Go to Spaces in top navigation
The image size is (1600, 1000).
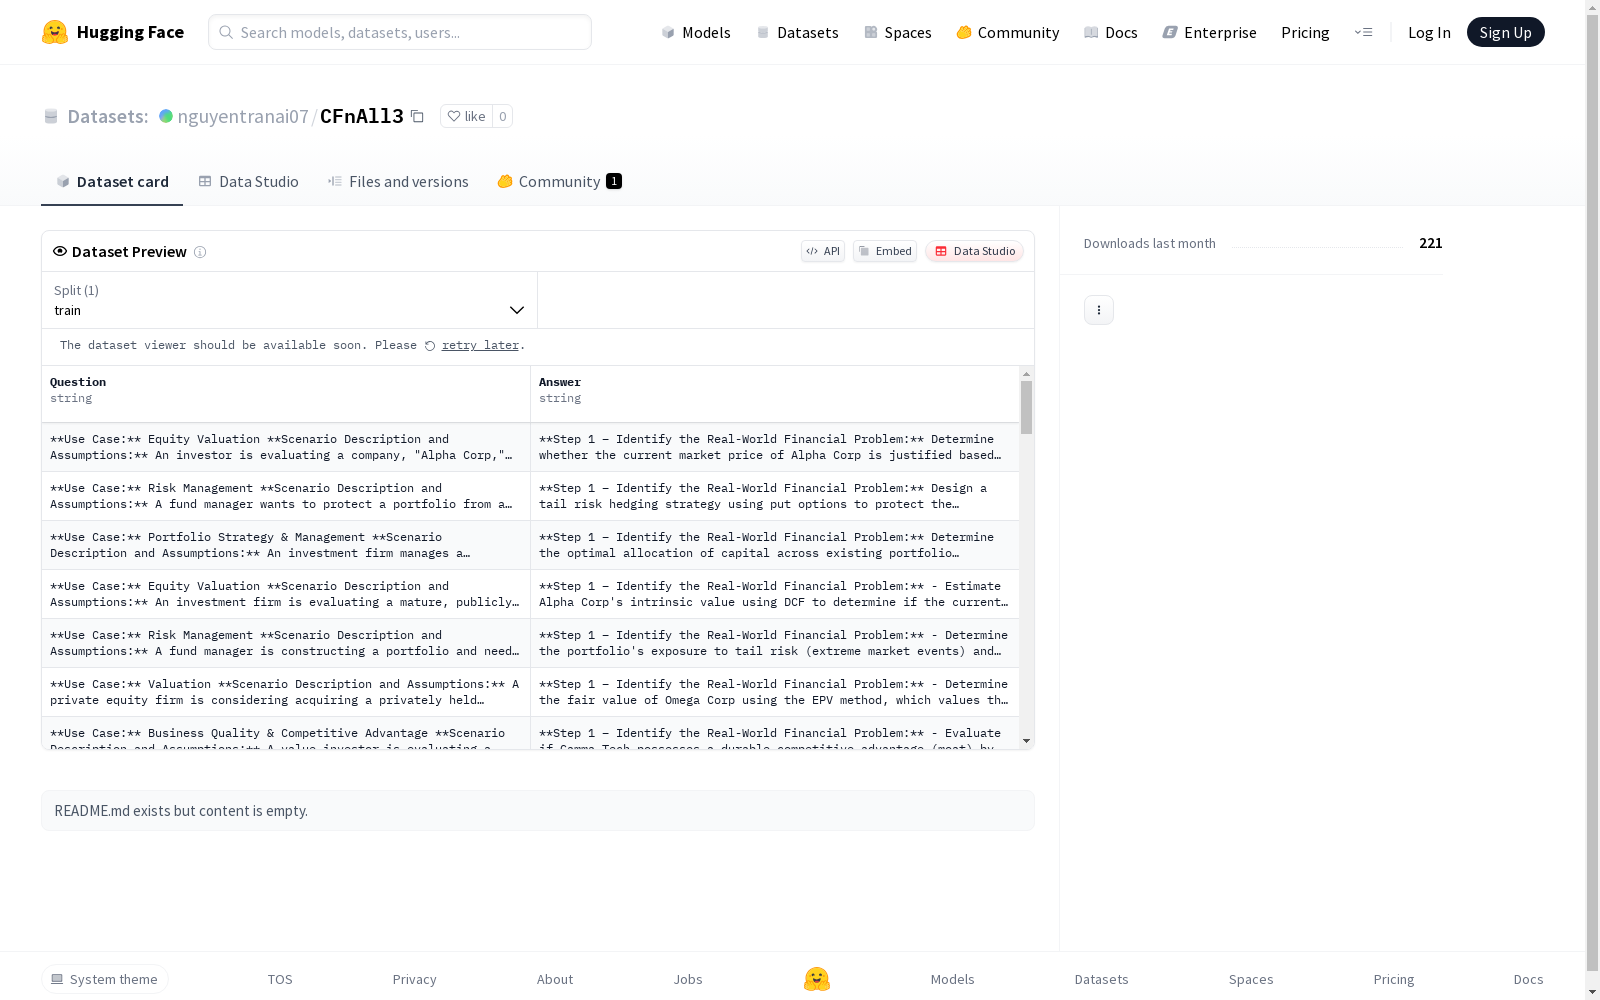point(898,32)
